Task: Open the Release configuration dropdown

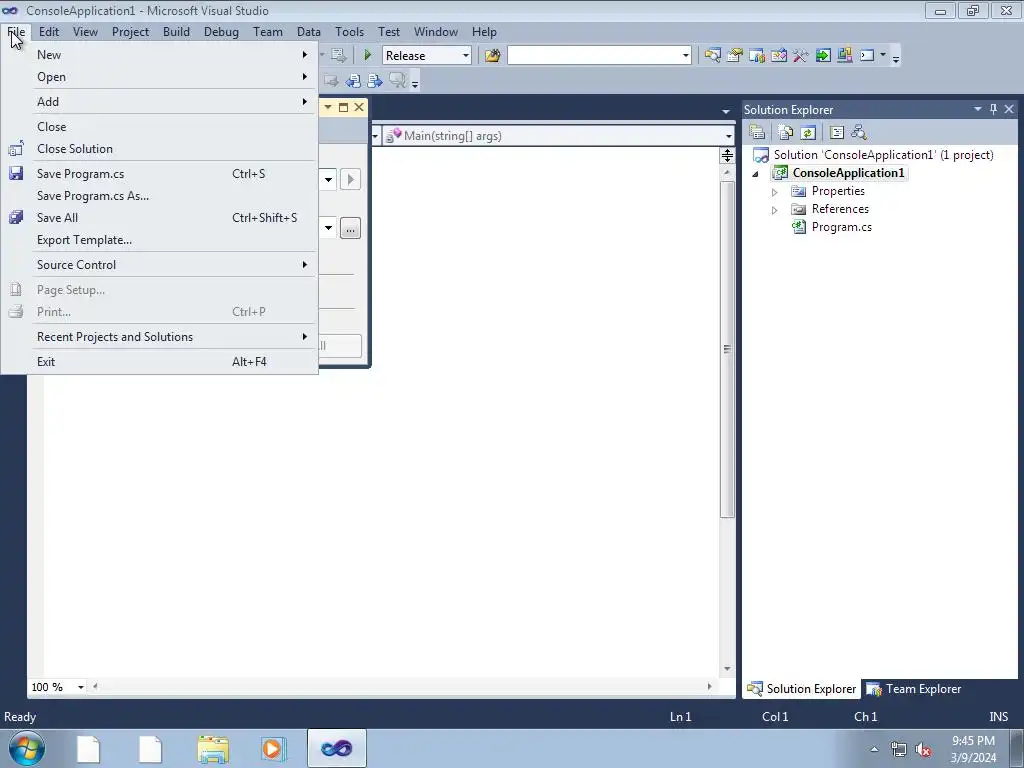Action: click(466, 56)
